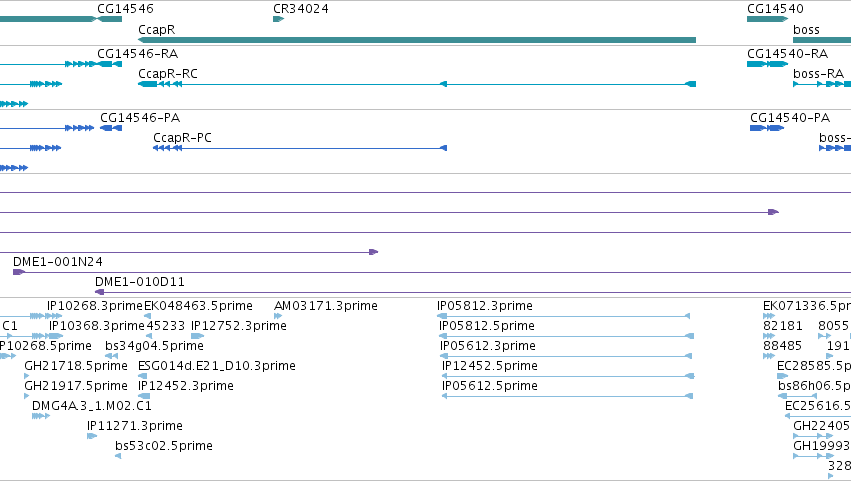Click the DME1-010D11 clone label
The image size is (851, 481).
pos(139,282)
